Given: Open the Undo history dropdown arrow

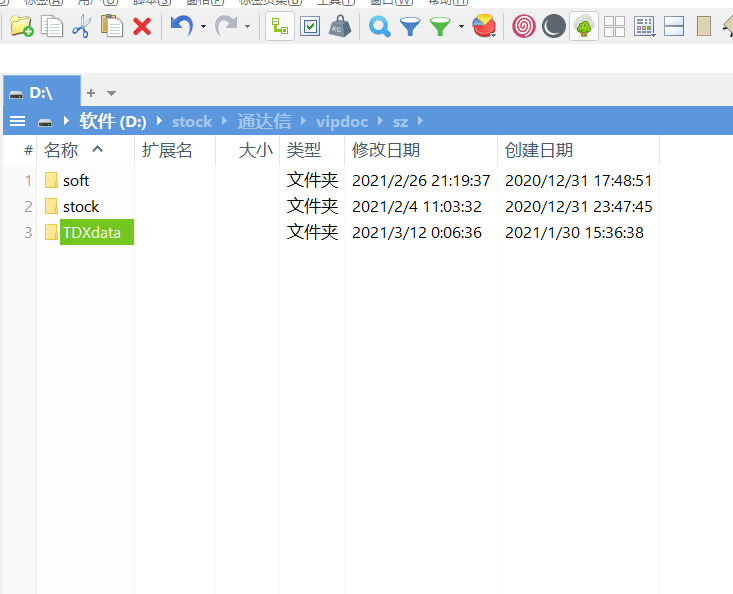Looking at the screenshot, I should tap(203, 27).
